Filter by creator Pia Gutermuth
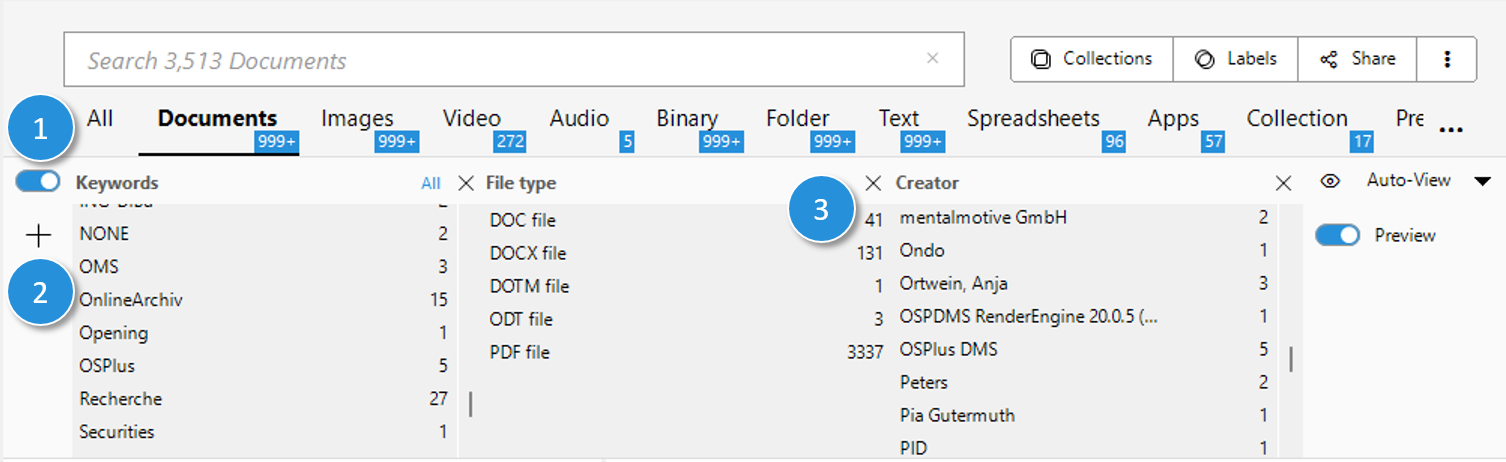Screen dimensions: 1506x462 coord(1084,415)
